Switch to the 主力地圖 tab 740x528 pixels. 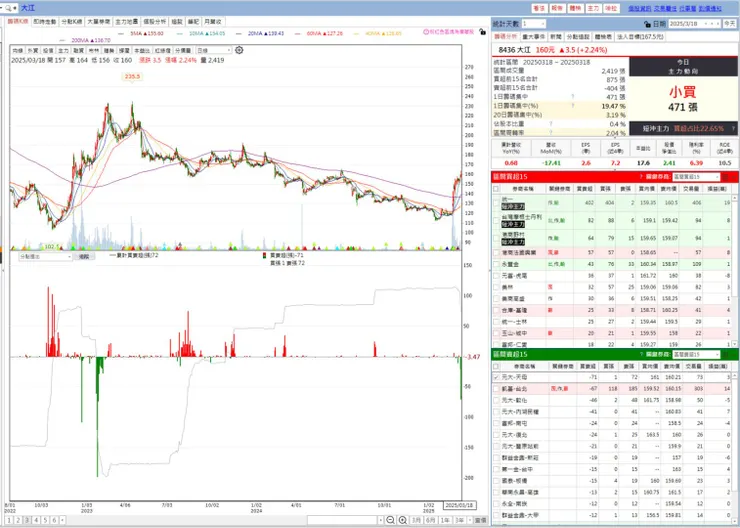[x=127, y=22]
